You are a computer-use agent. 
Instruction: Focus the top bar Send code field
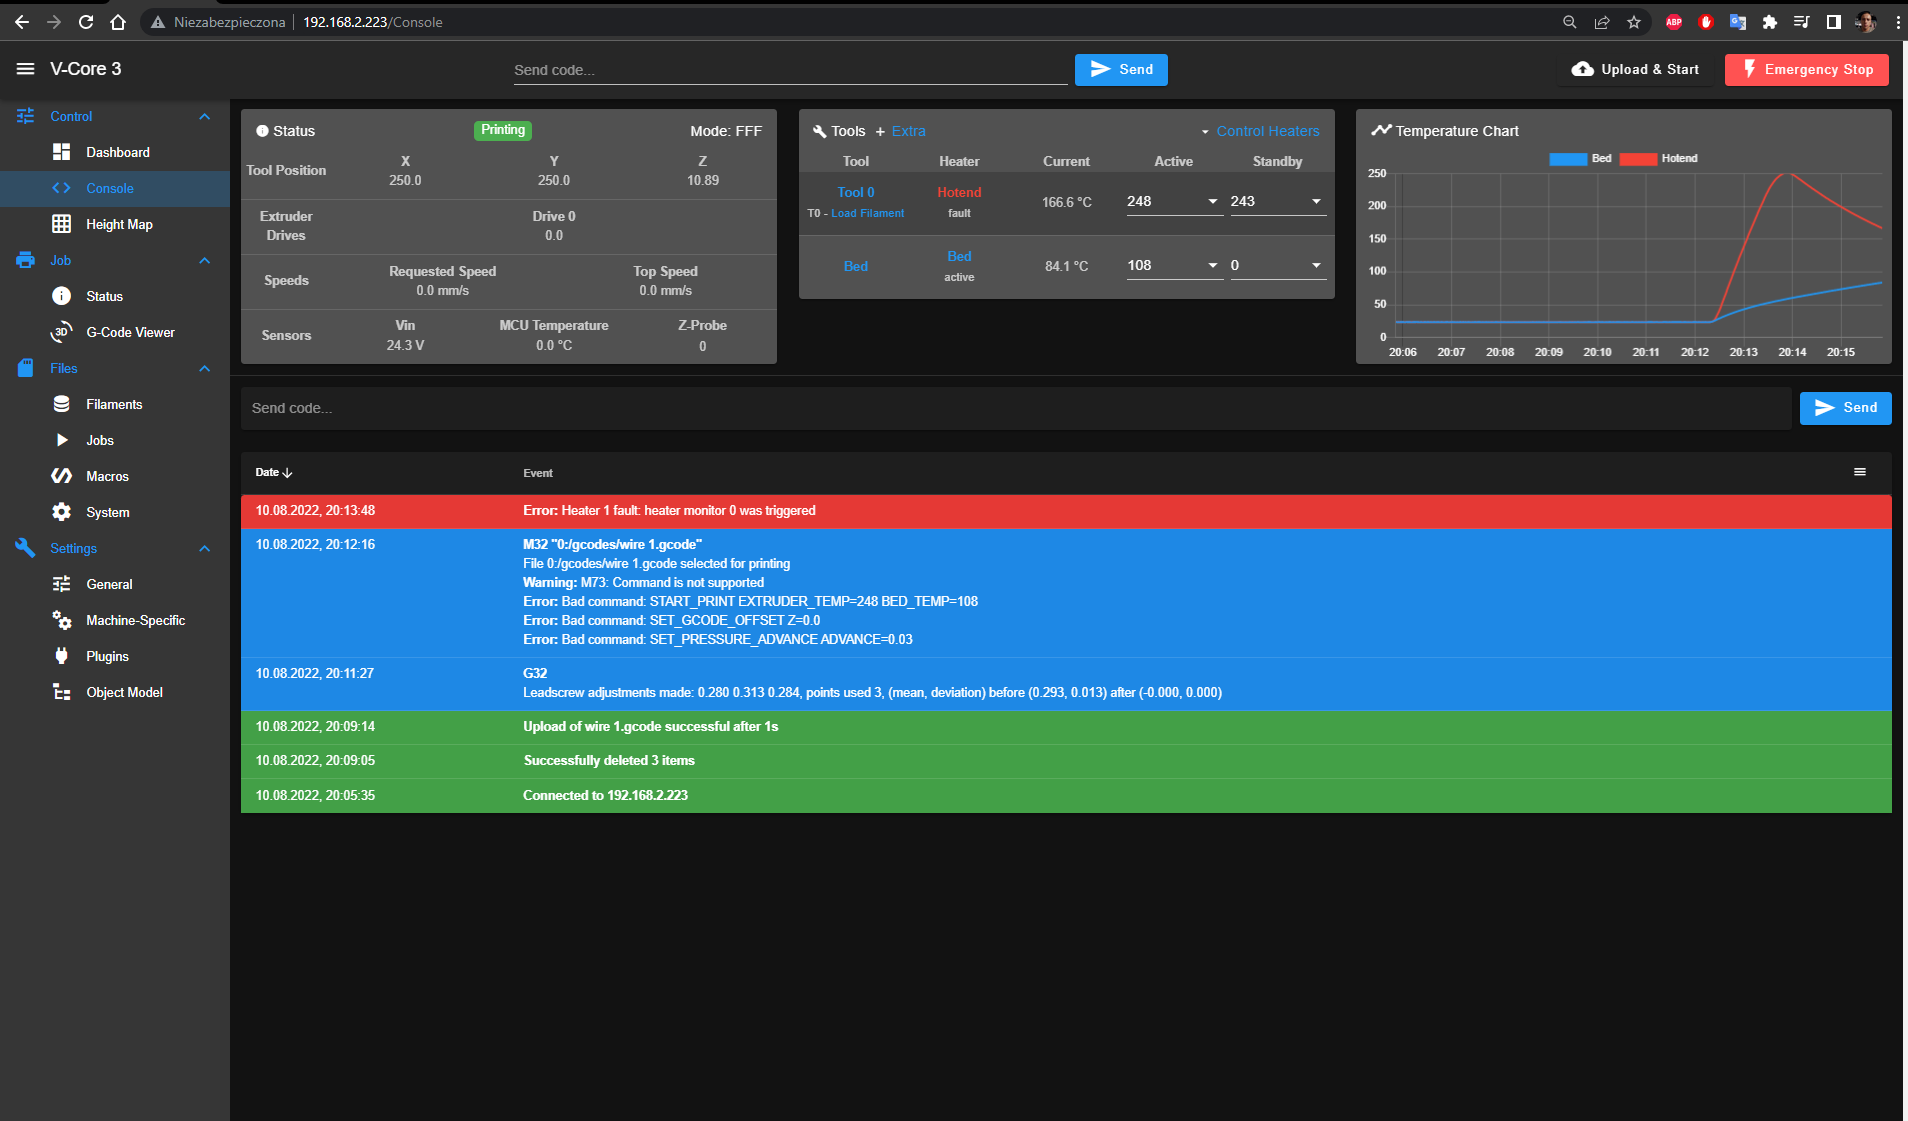[x=790, y=70]
